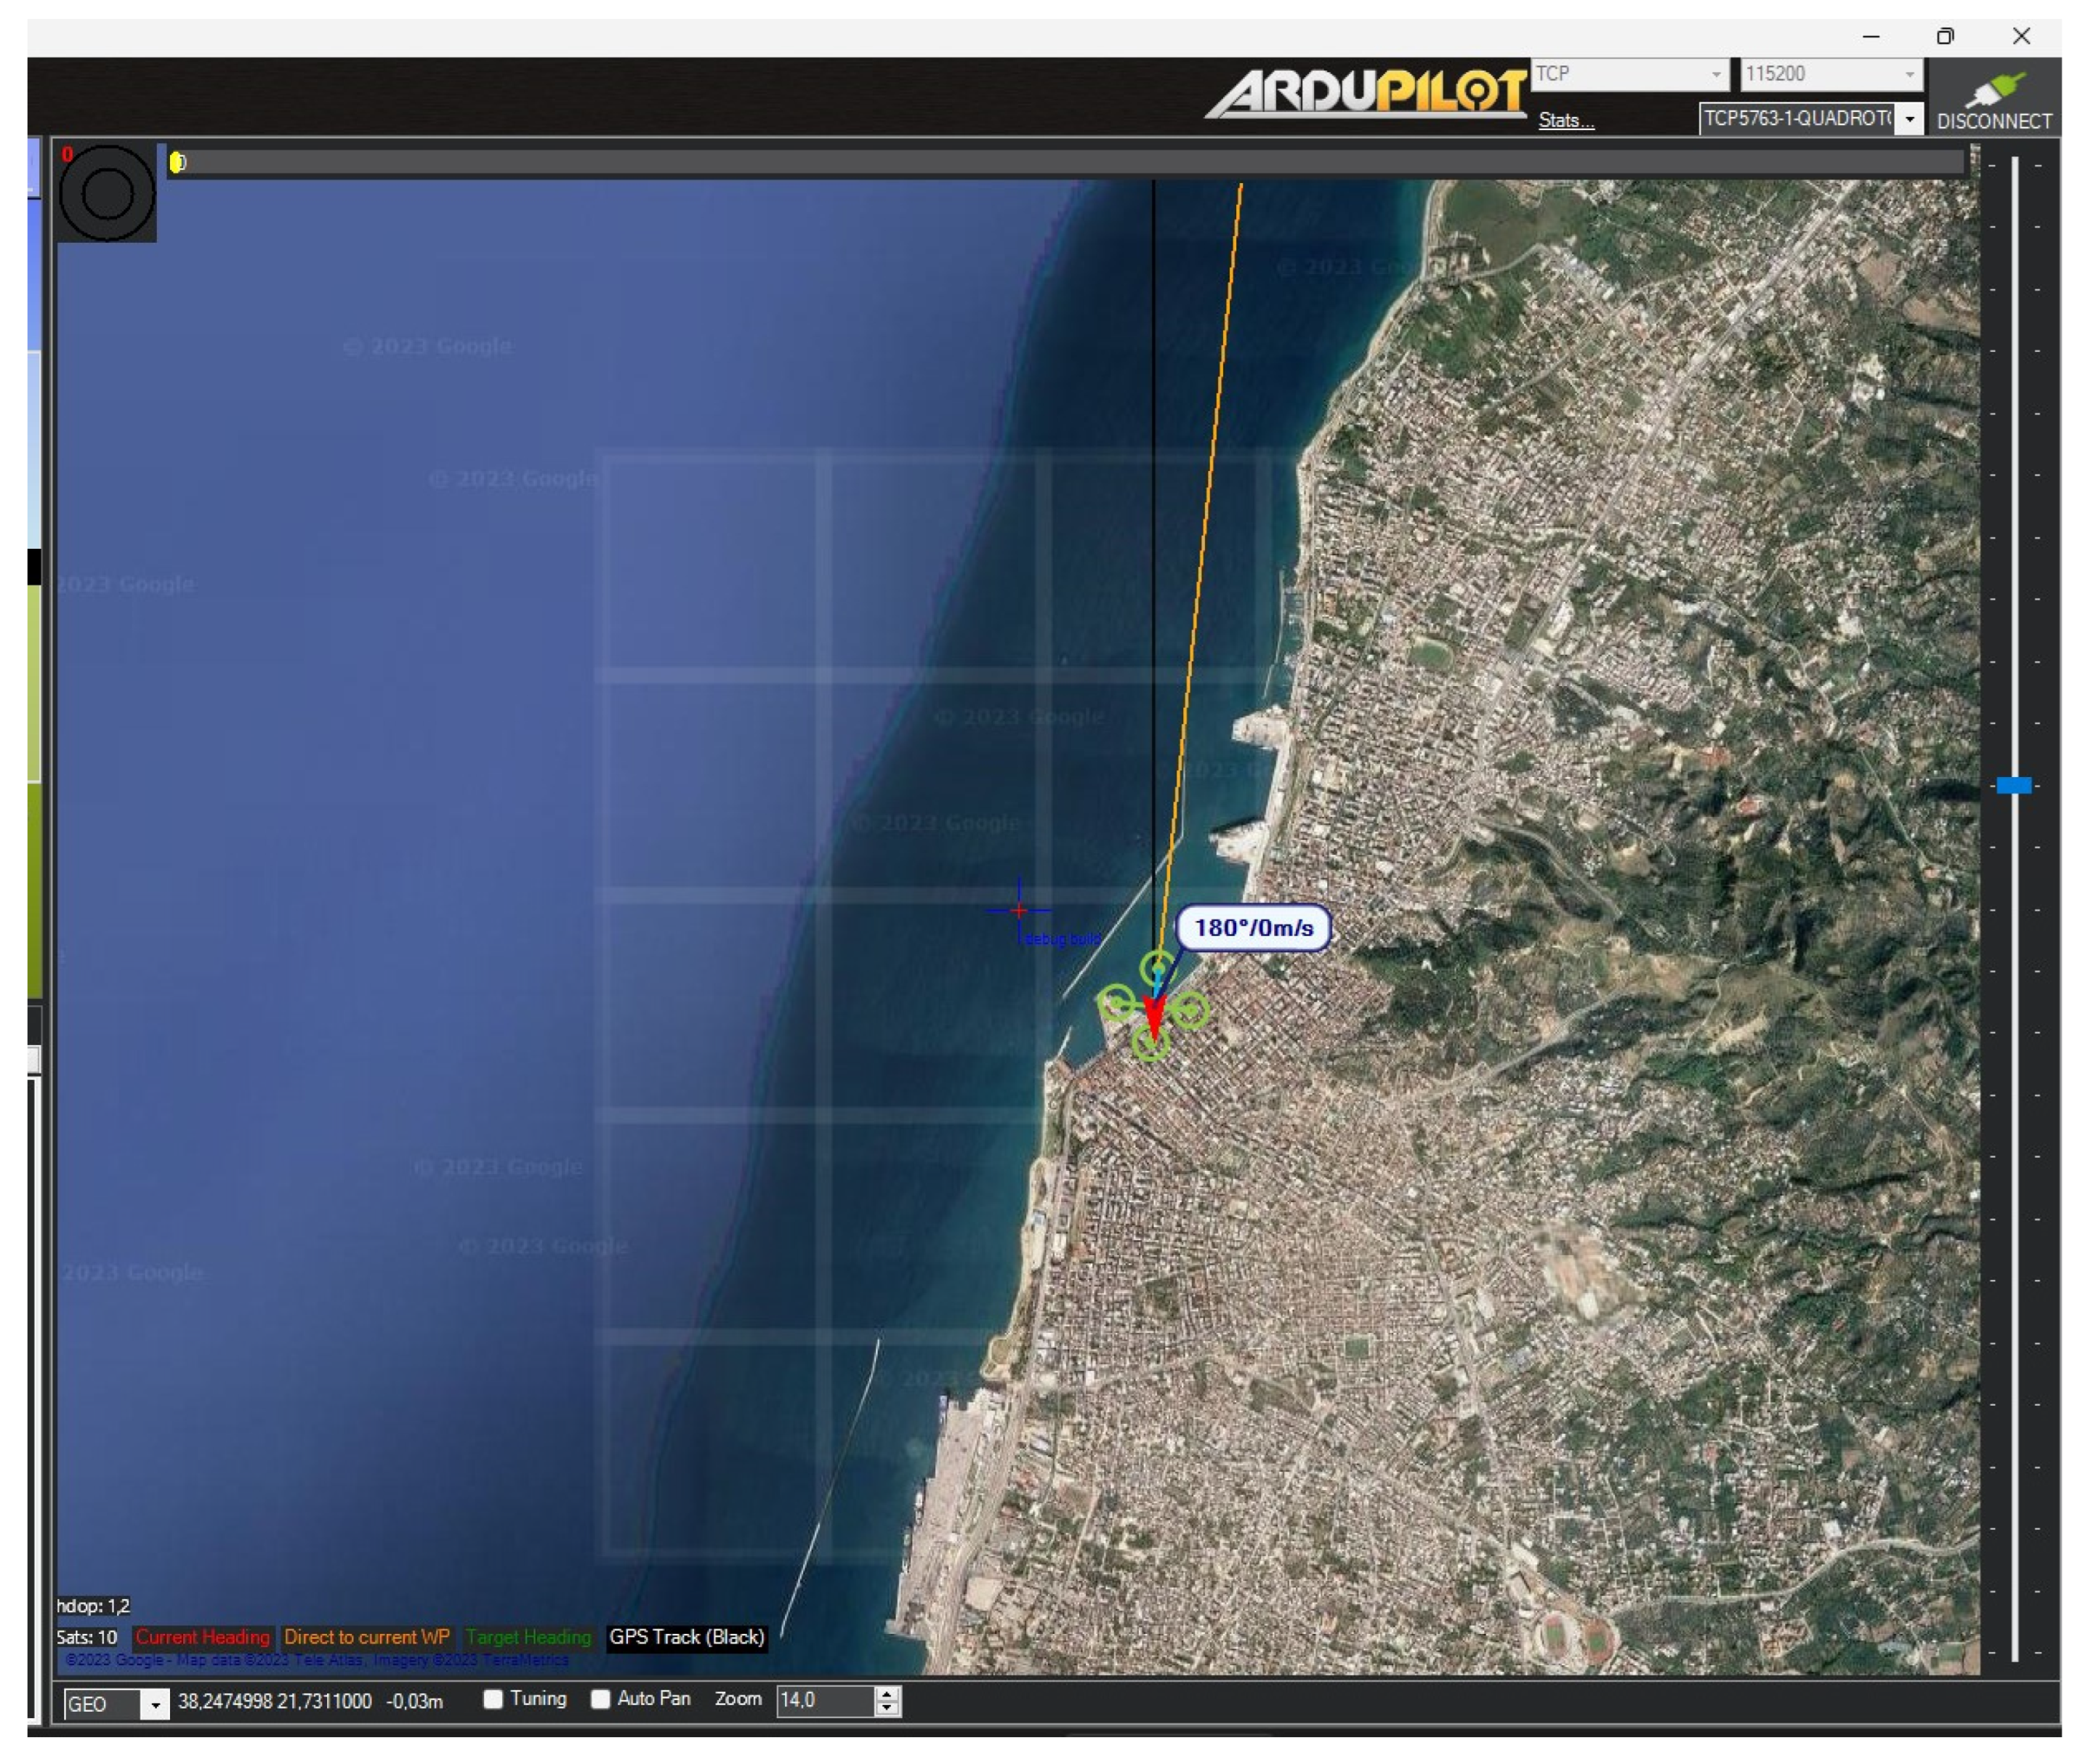
Task: Increase map zoom with the stepper up arrow
Action: tap(886, 1693)
